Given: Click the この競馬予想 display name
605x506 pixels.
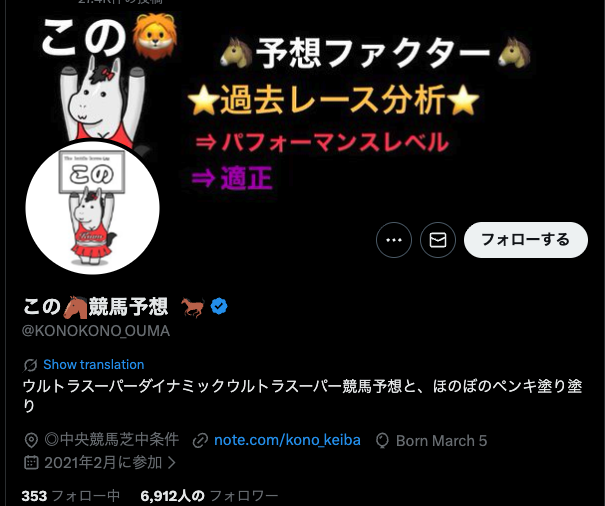Looking at the screenshot, I should (x=95, y=307).
